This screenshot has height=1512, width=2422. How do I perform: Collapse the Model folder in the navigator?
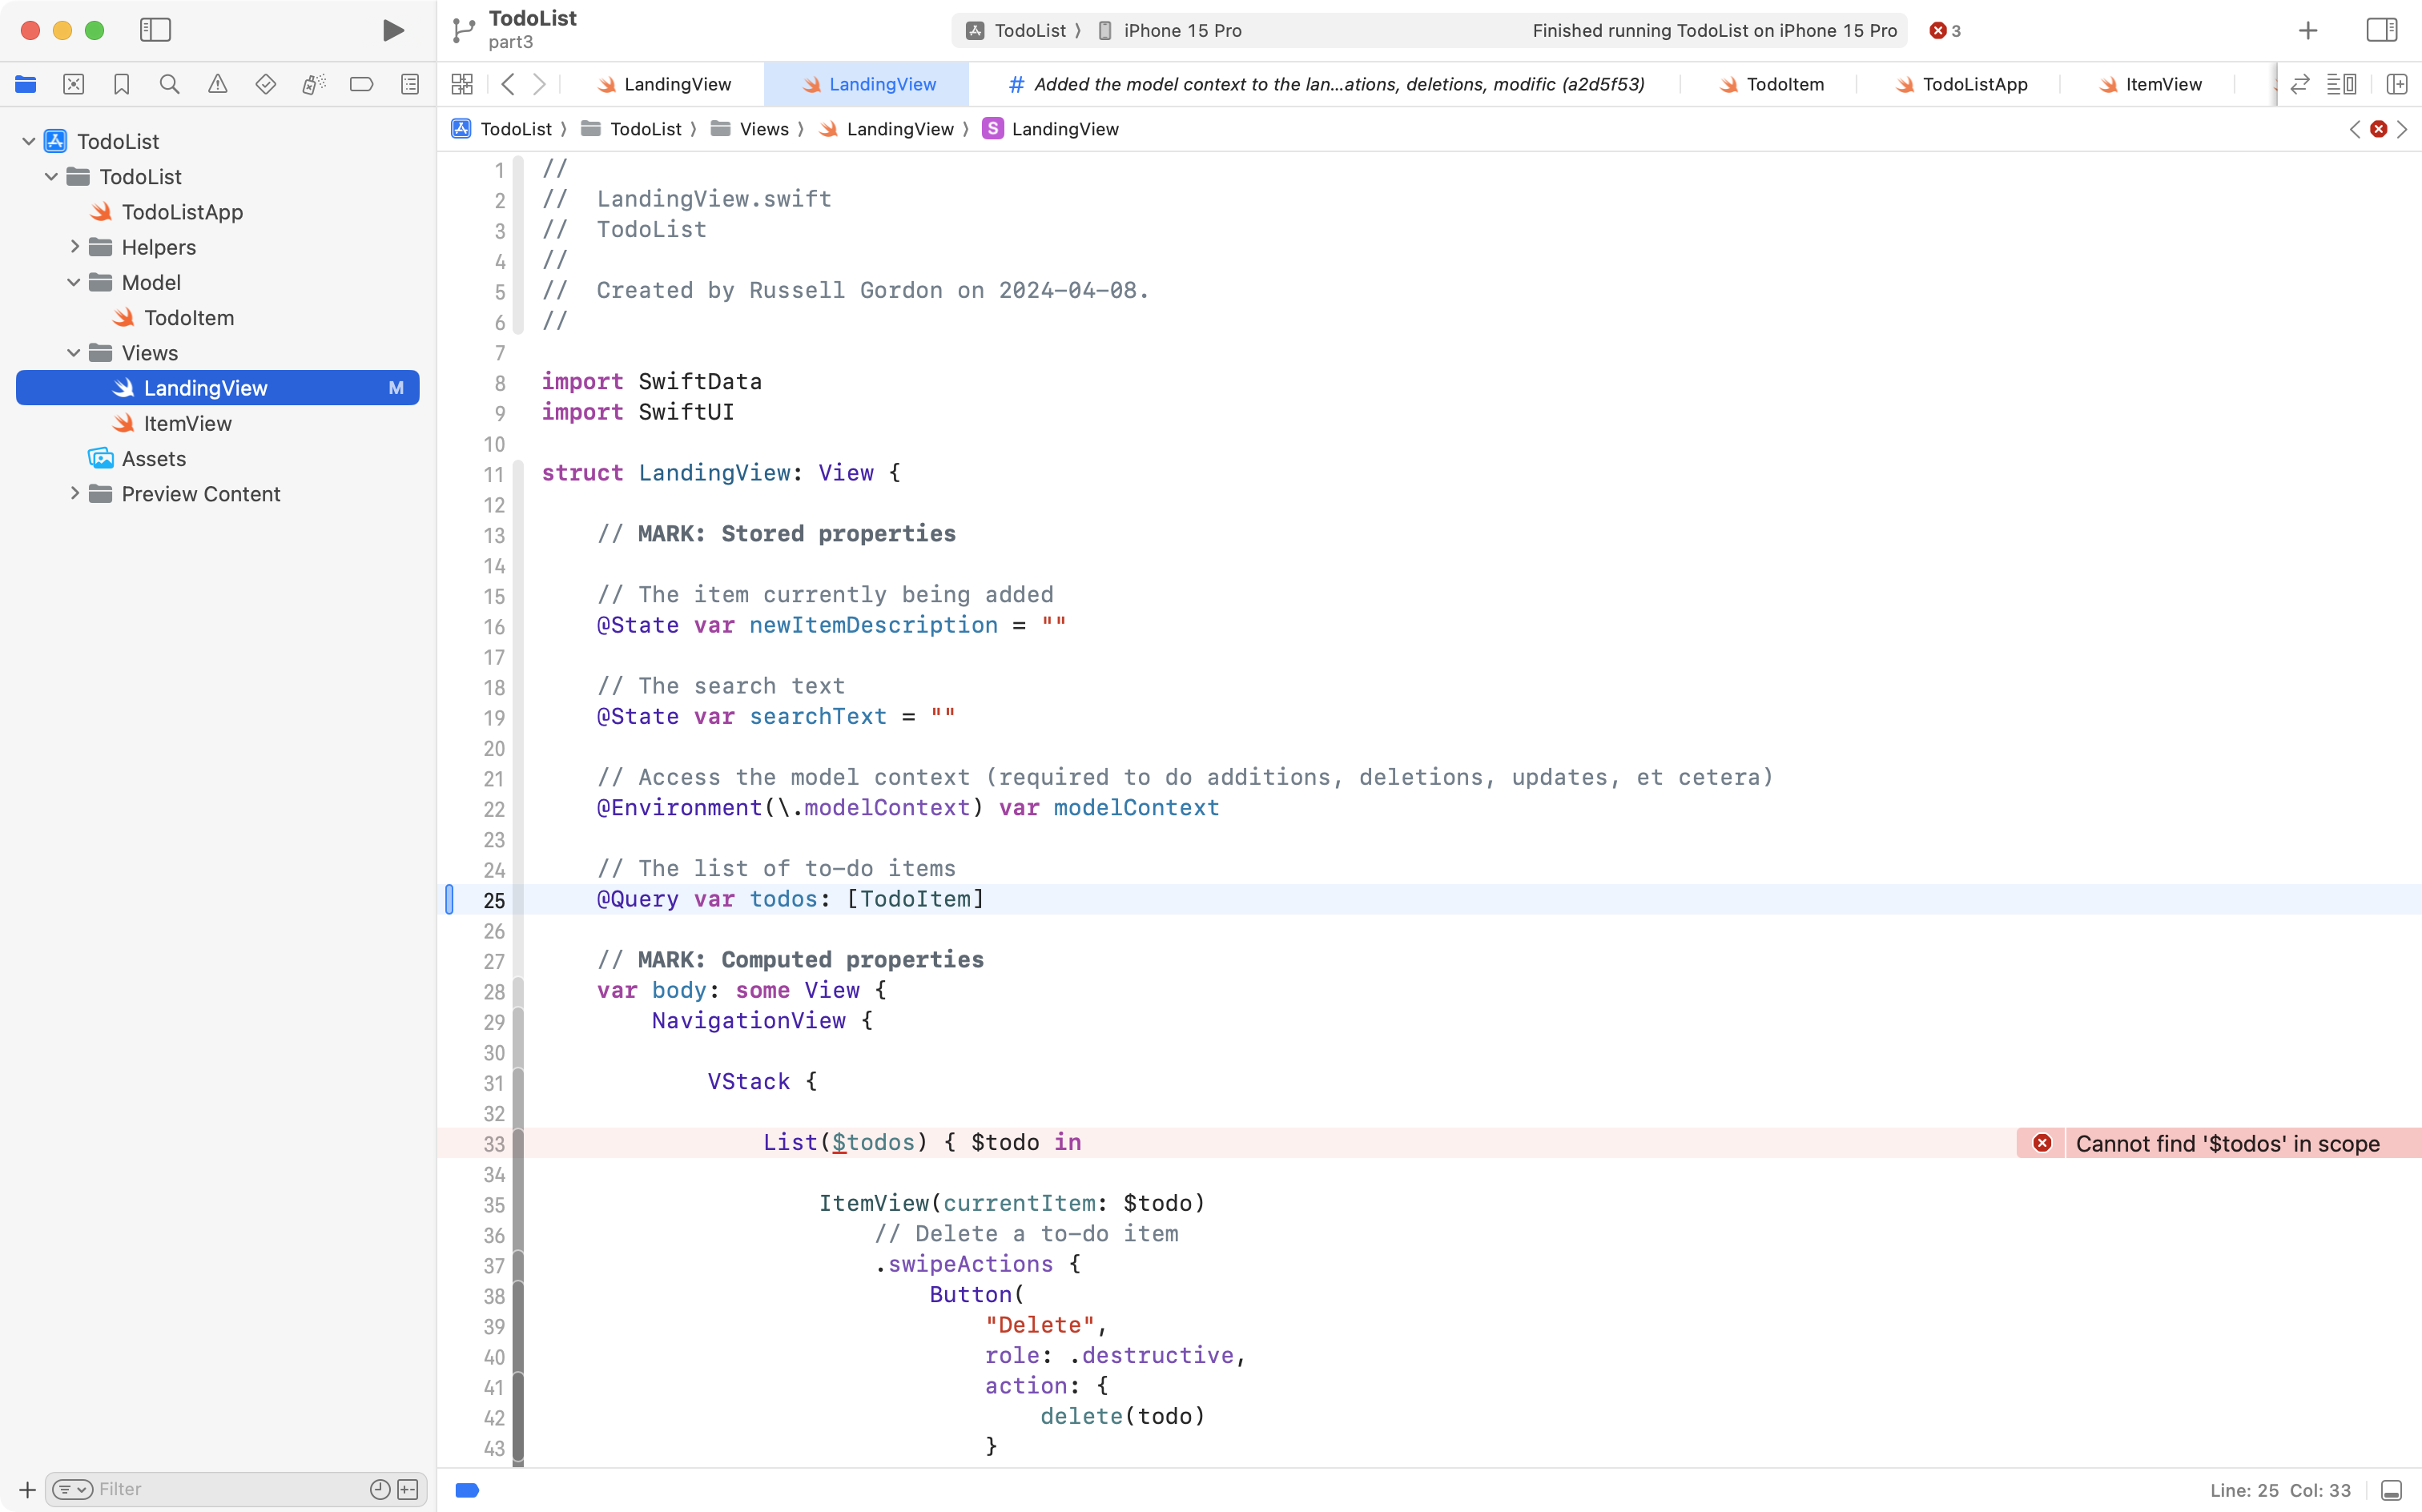(72, 282)
